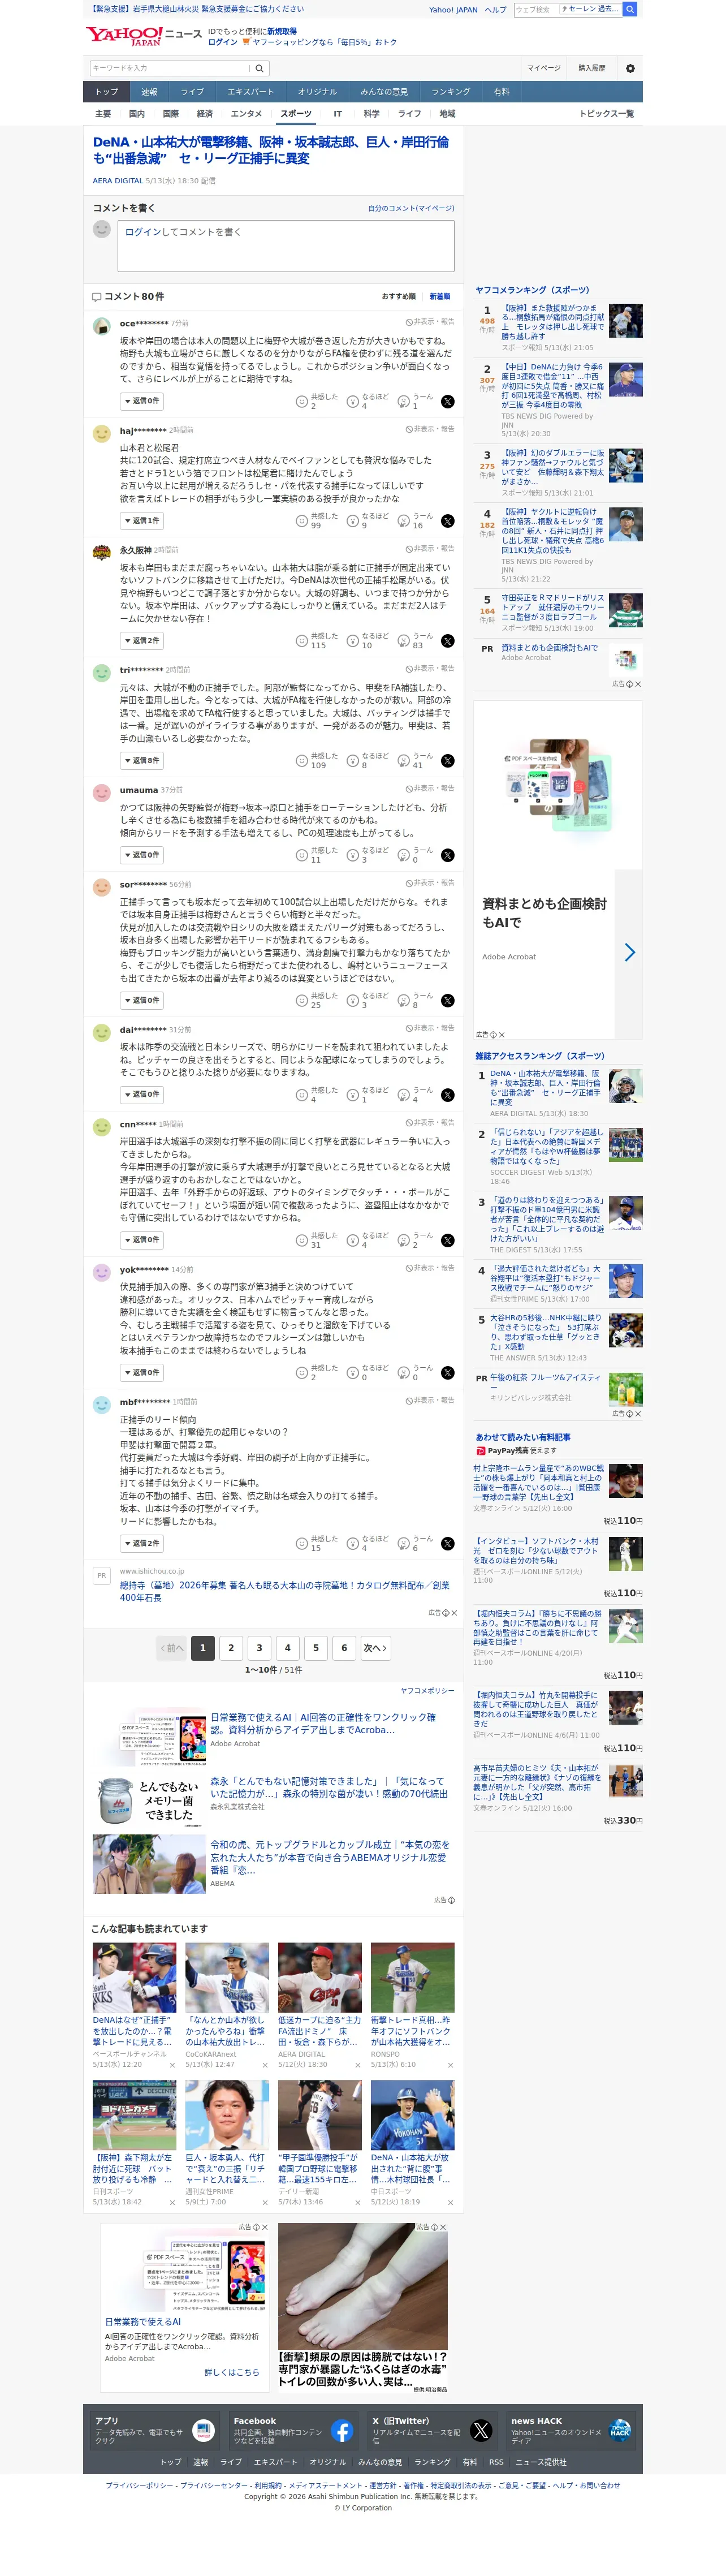This screenshot has height=2576, width=726.
Task: Expand replies on cnn's comment
Action: coord(141,1240)
